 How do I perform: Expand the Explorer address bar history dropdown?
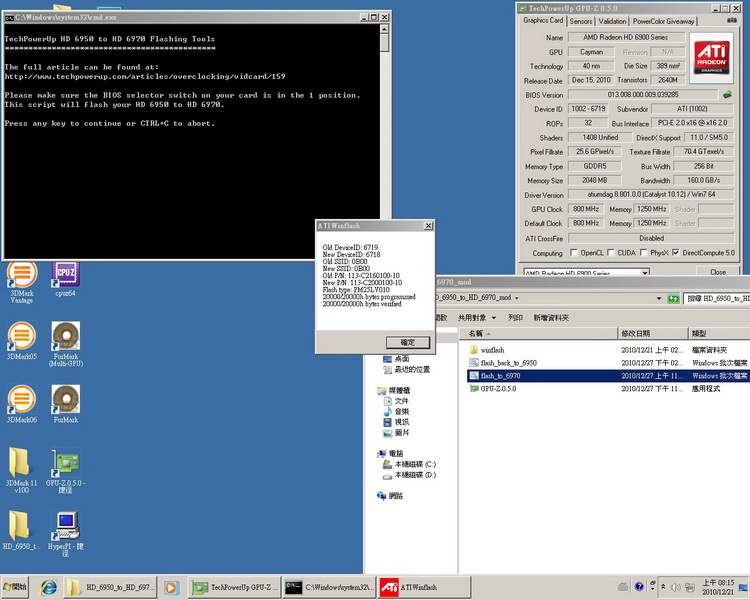(659, 298)
